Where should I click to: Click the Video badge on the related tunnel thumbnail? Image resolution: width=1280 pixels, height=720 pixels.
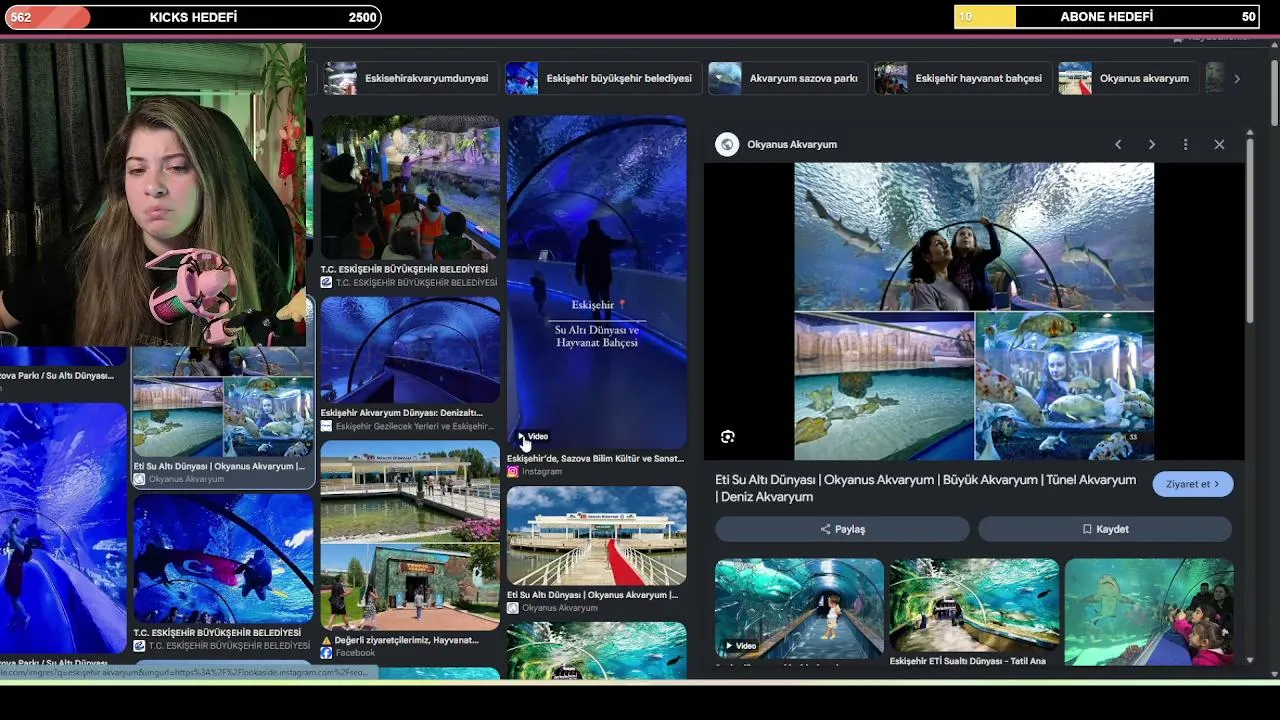pyautogui.click(x=741, y=646)
